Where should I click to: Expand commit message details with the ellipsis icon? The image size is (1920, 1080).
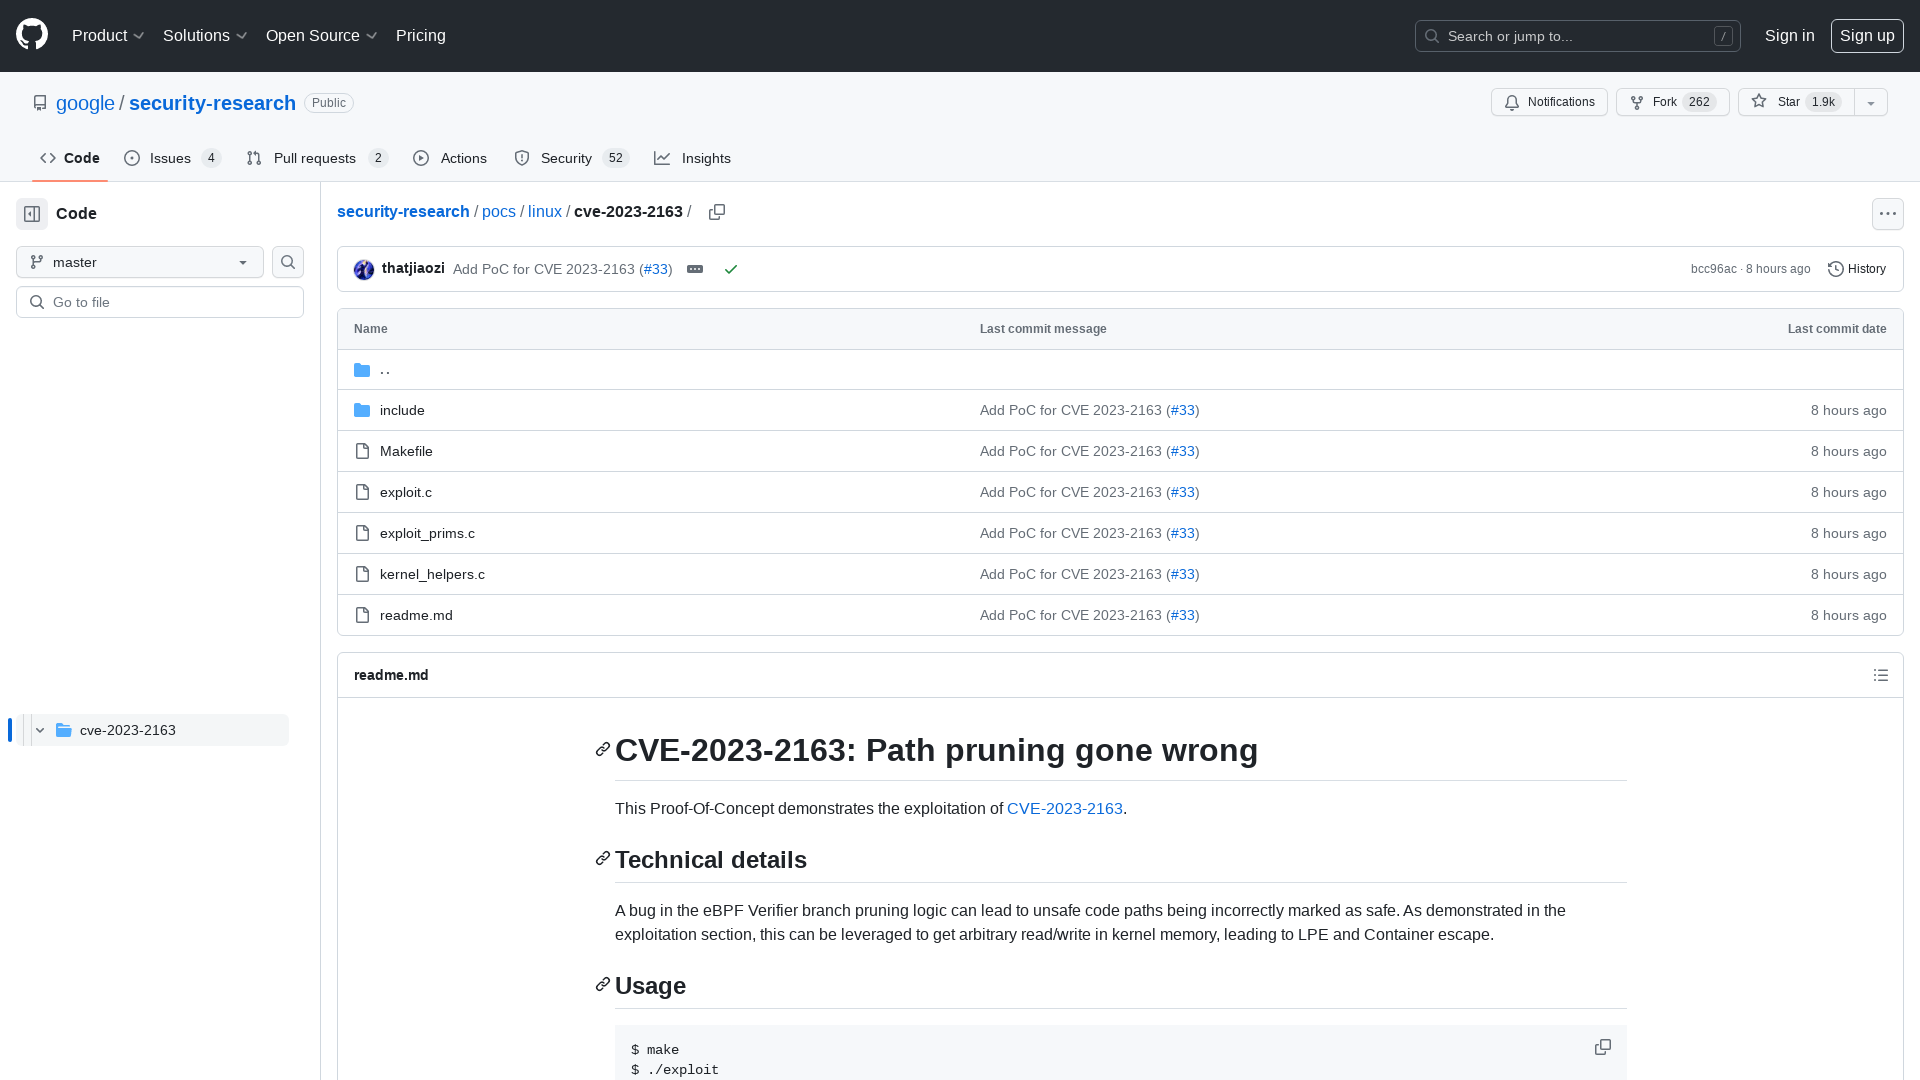pos(695,269)
